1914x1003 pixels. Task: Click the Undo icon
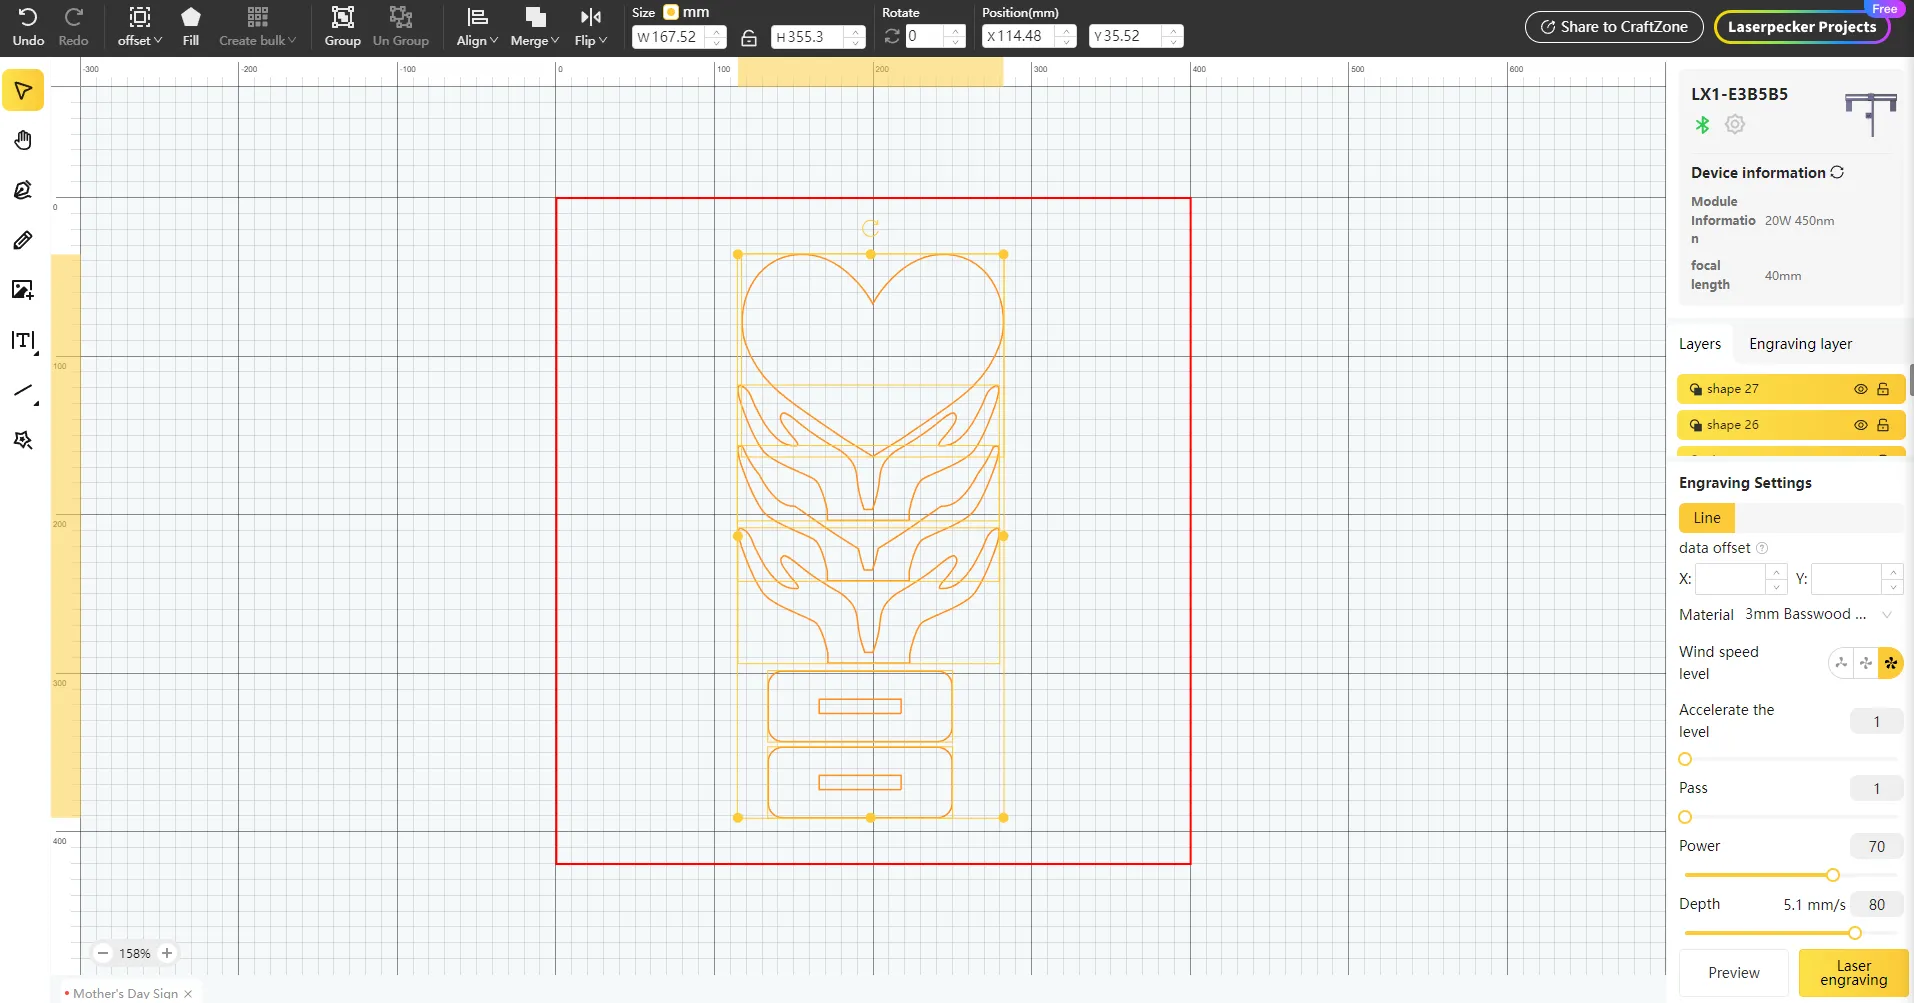28,17
